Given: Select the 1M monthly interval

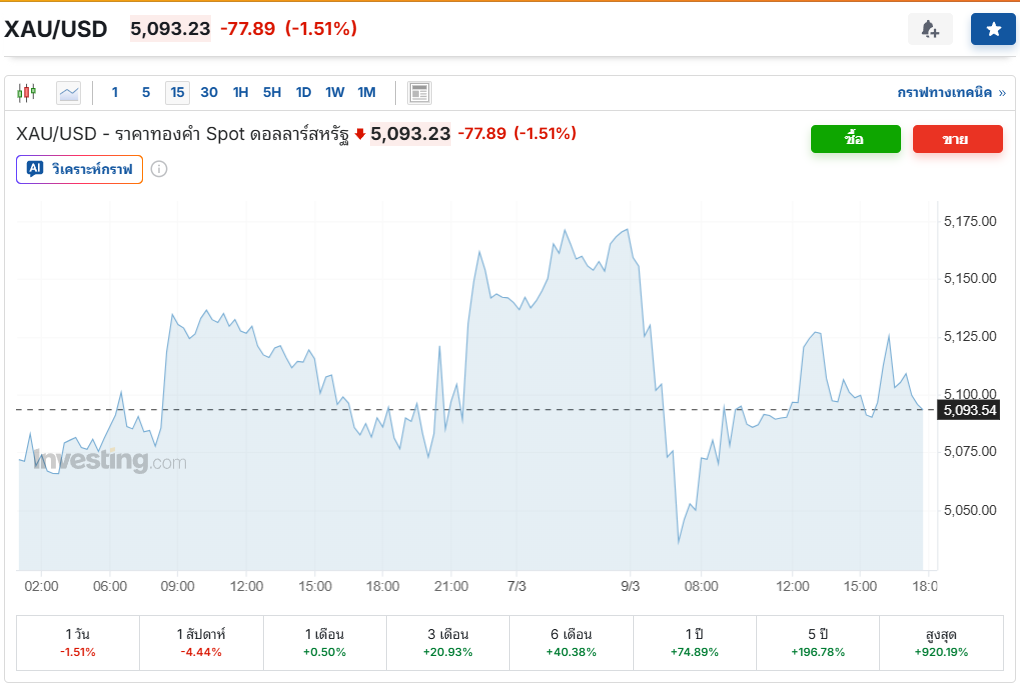Looking at the screenshot, I should click(366, 92).
